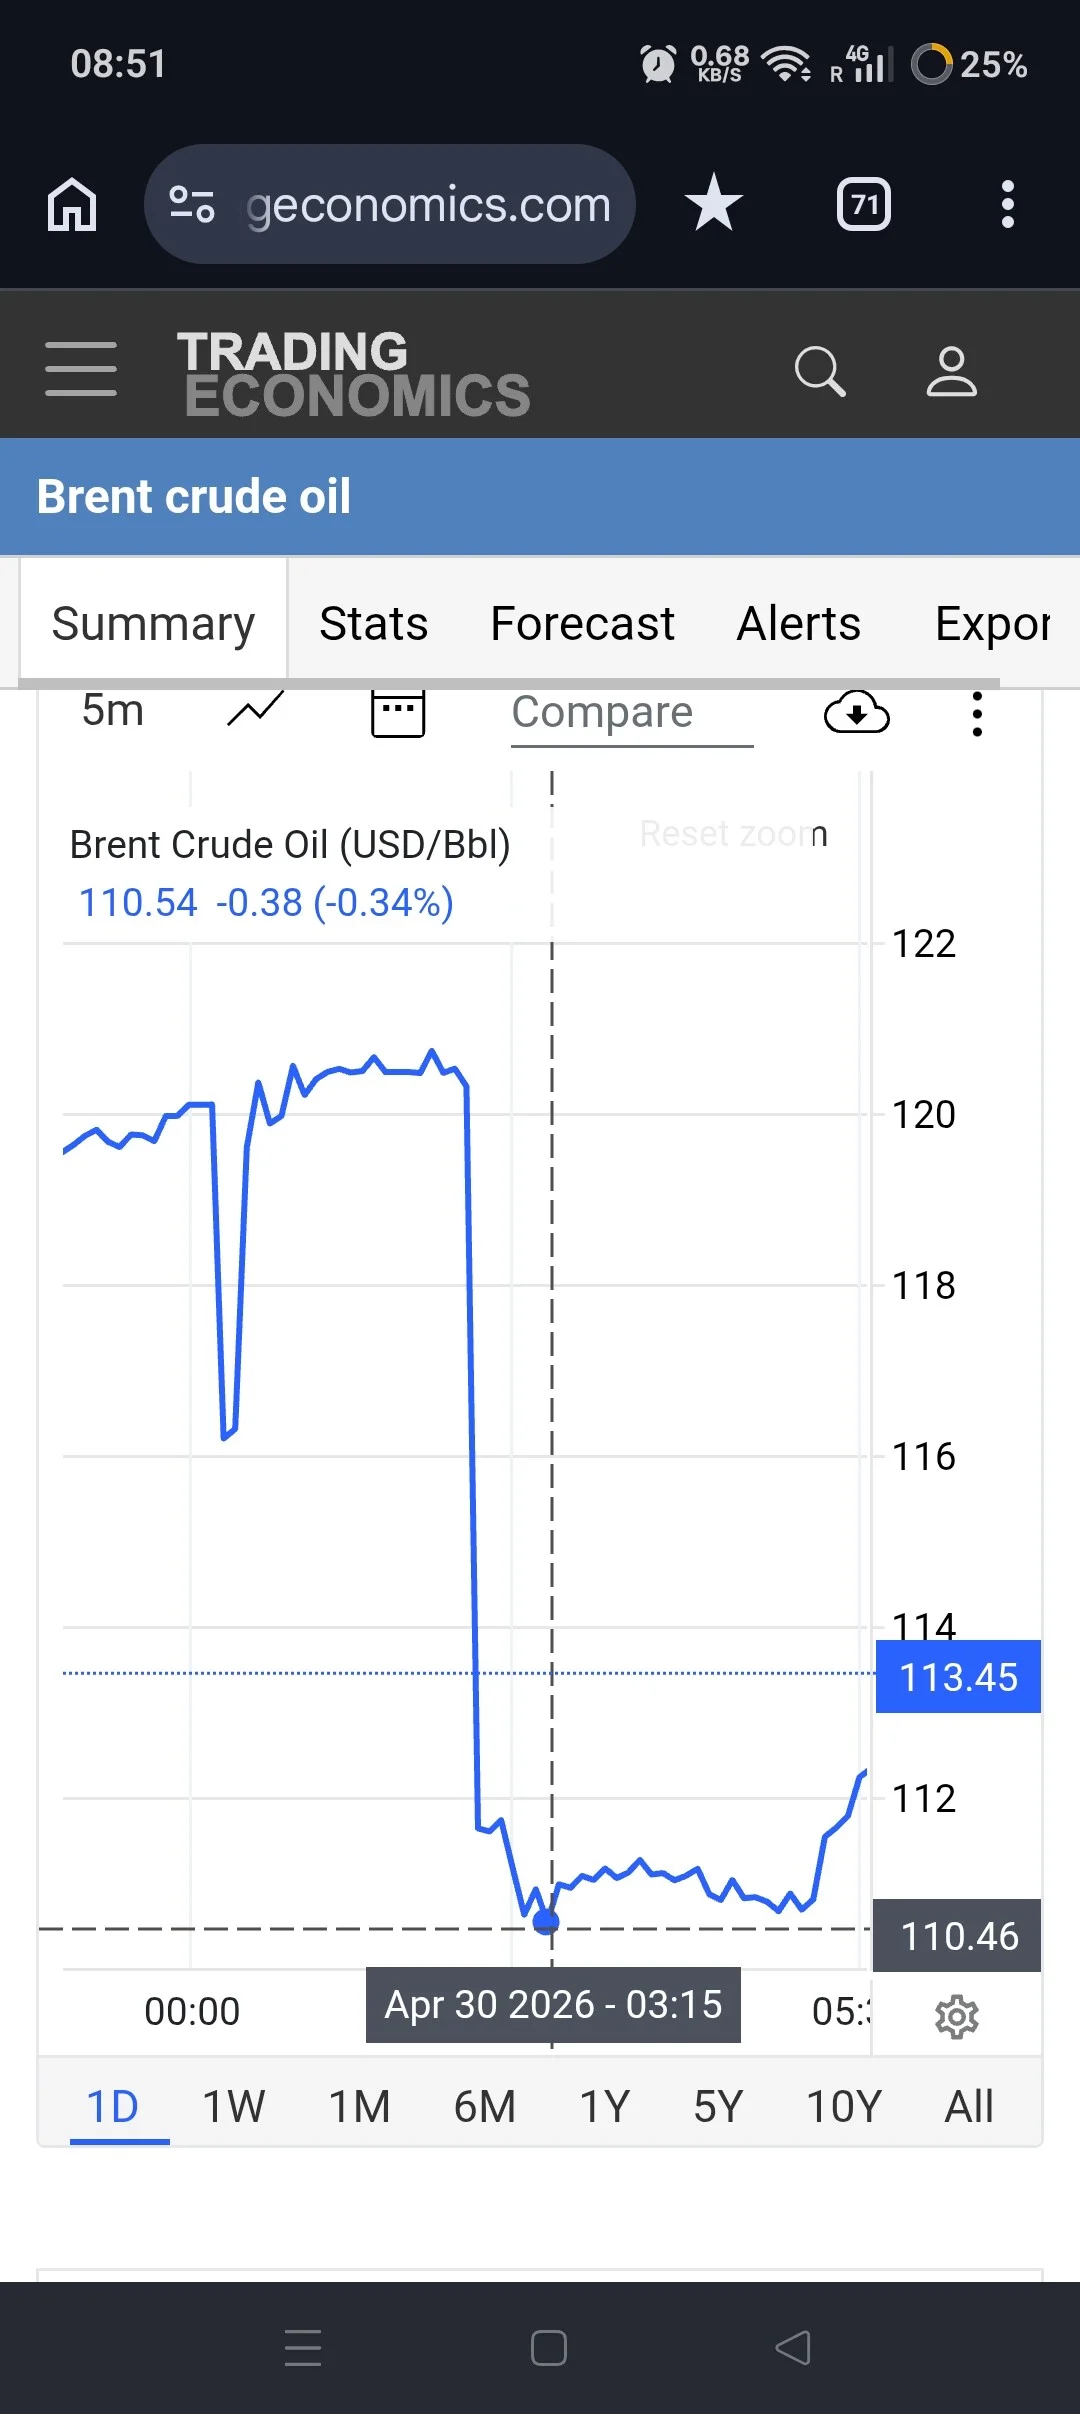Viewport: 1080px width, 2414px height.
Task: Open chart settings gear icon
Action: click(x=957, y=2017)
